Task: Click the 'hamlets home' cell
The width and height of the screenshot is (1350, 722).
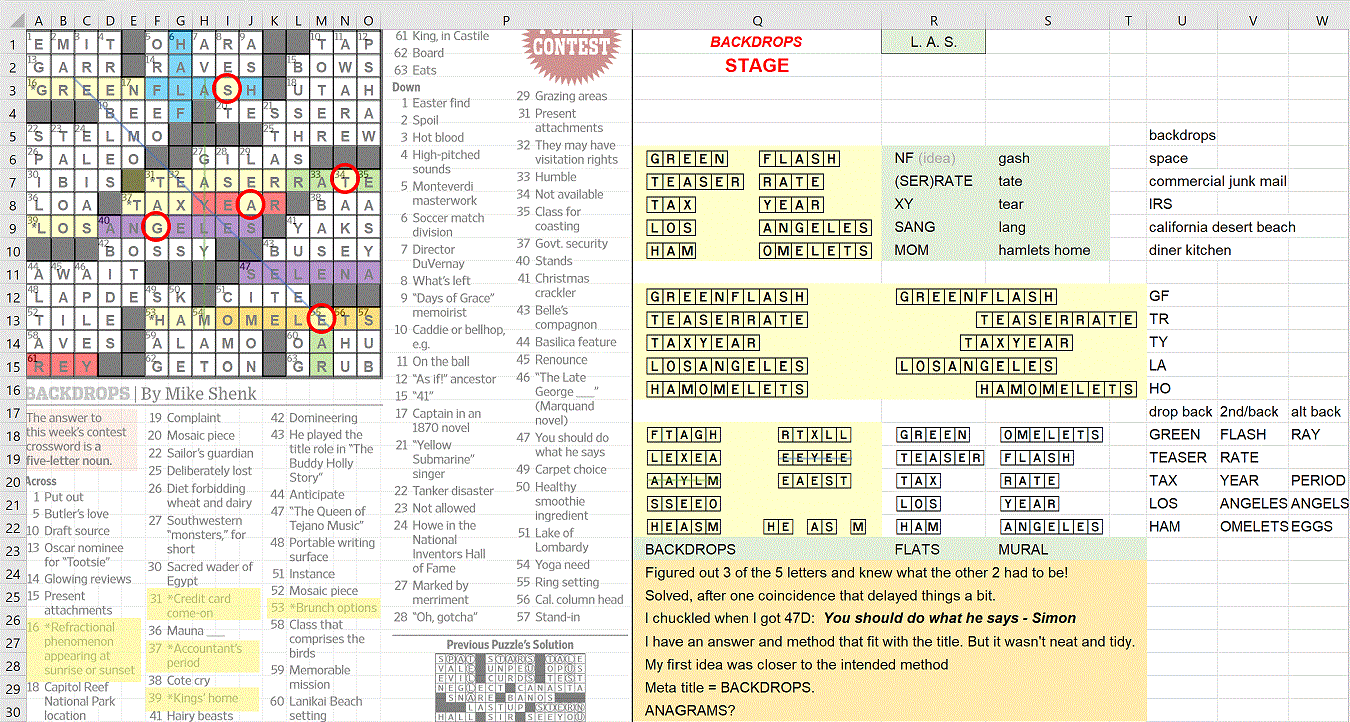Action: pos(1047,250)
